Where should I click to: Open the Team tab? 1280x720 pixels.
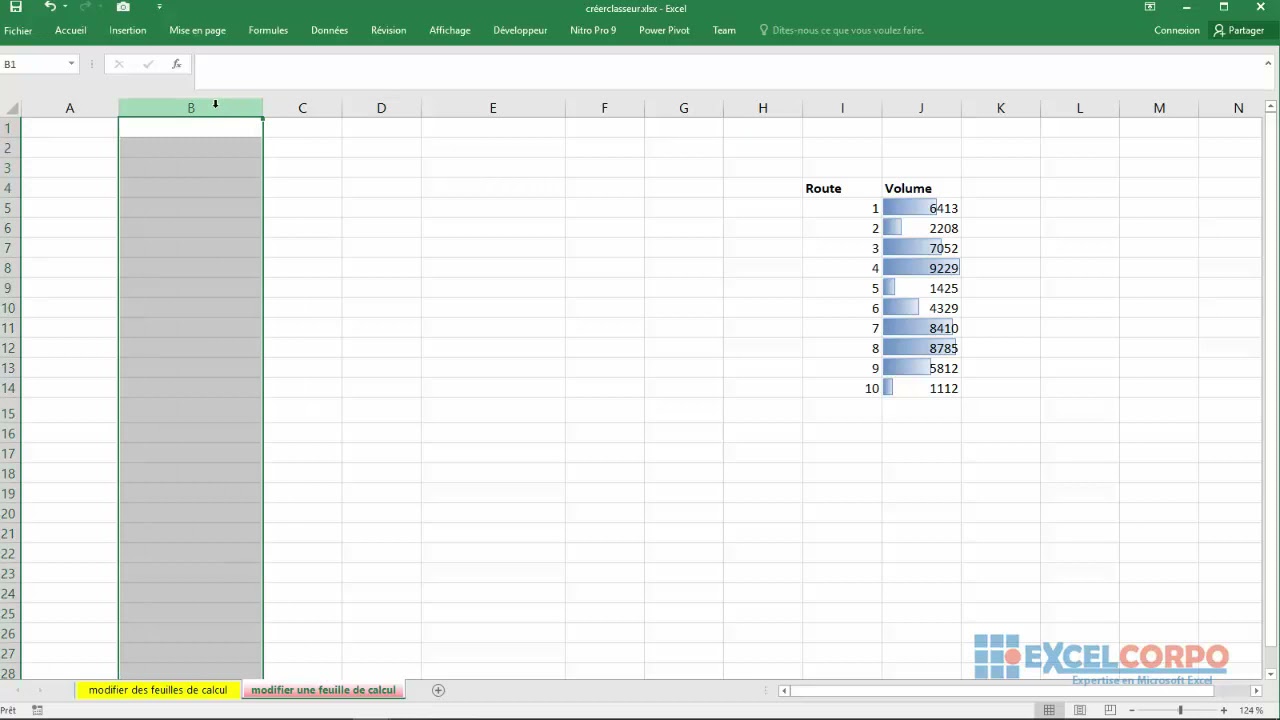click(x=724, y=30)
